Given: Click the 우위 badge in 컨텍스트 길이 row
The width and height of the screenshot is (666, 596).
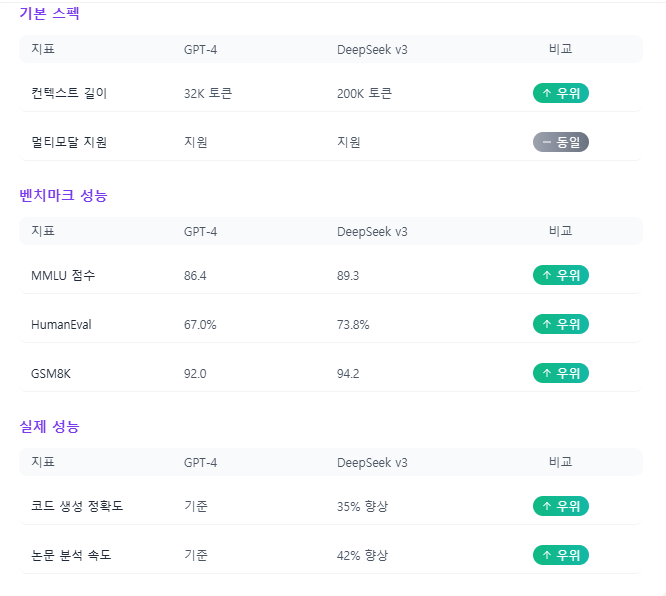Looking at the screenshot, I should (x=561, y=93).
